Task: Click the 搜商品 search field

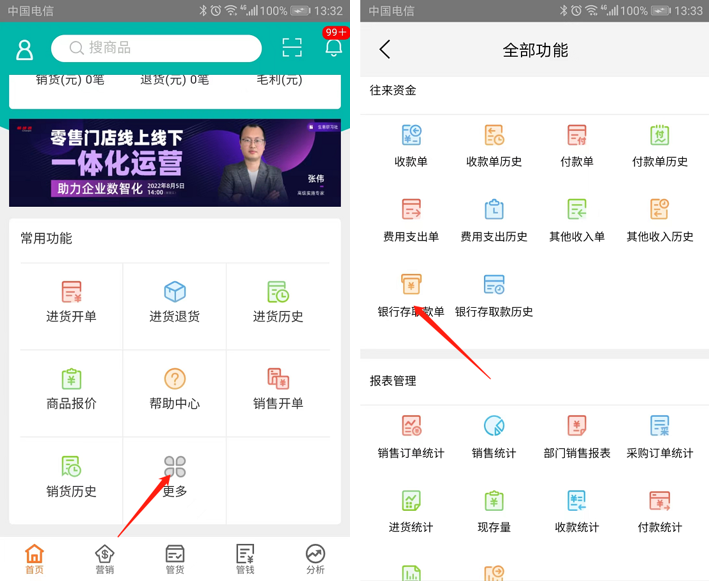Action: pyautogui.click(x=156, y=48)
